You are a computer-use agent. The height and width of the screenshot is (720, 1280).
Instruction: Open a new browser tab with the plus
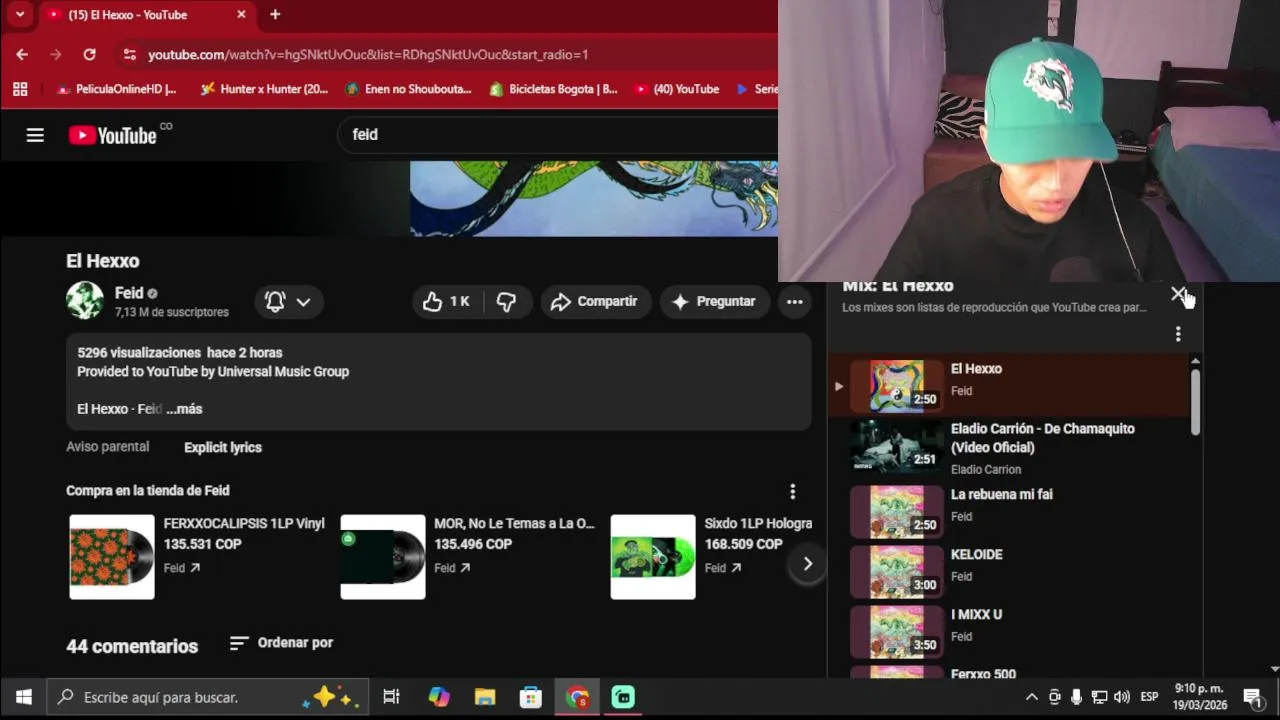click(x=275, y=15)
